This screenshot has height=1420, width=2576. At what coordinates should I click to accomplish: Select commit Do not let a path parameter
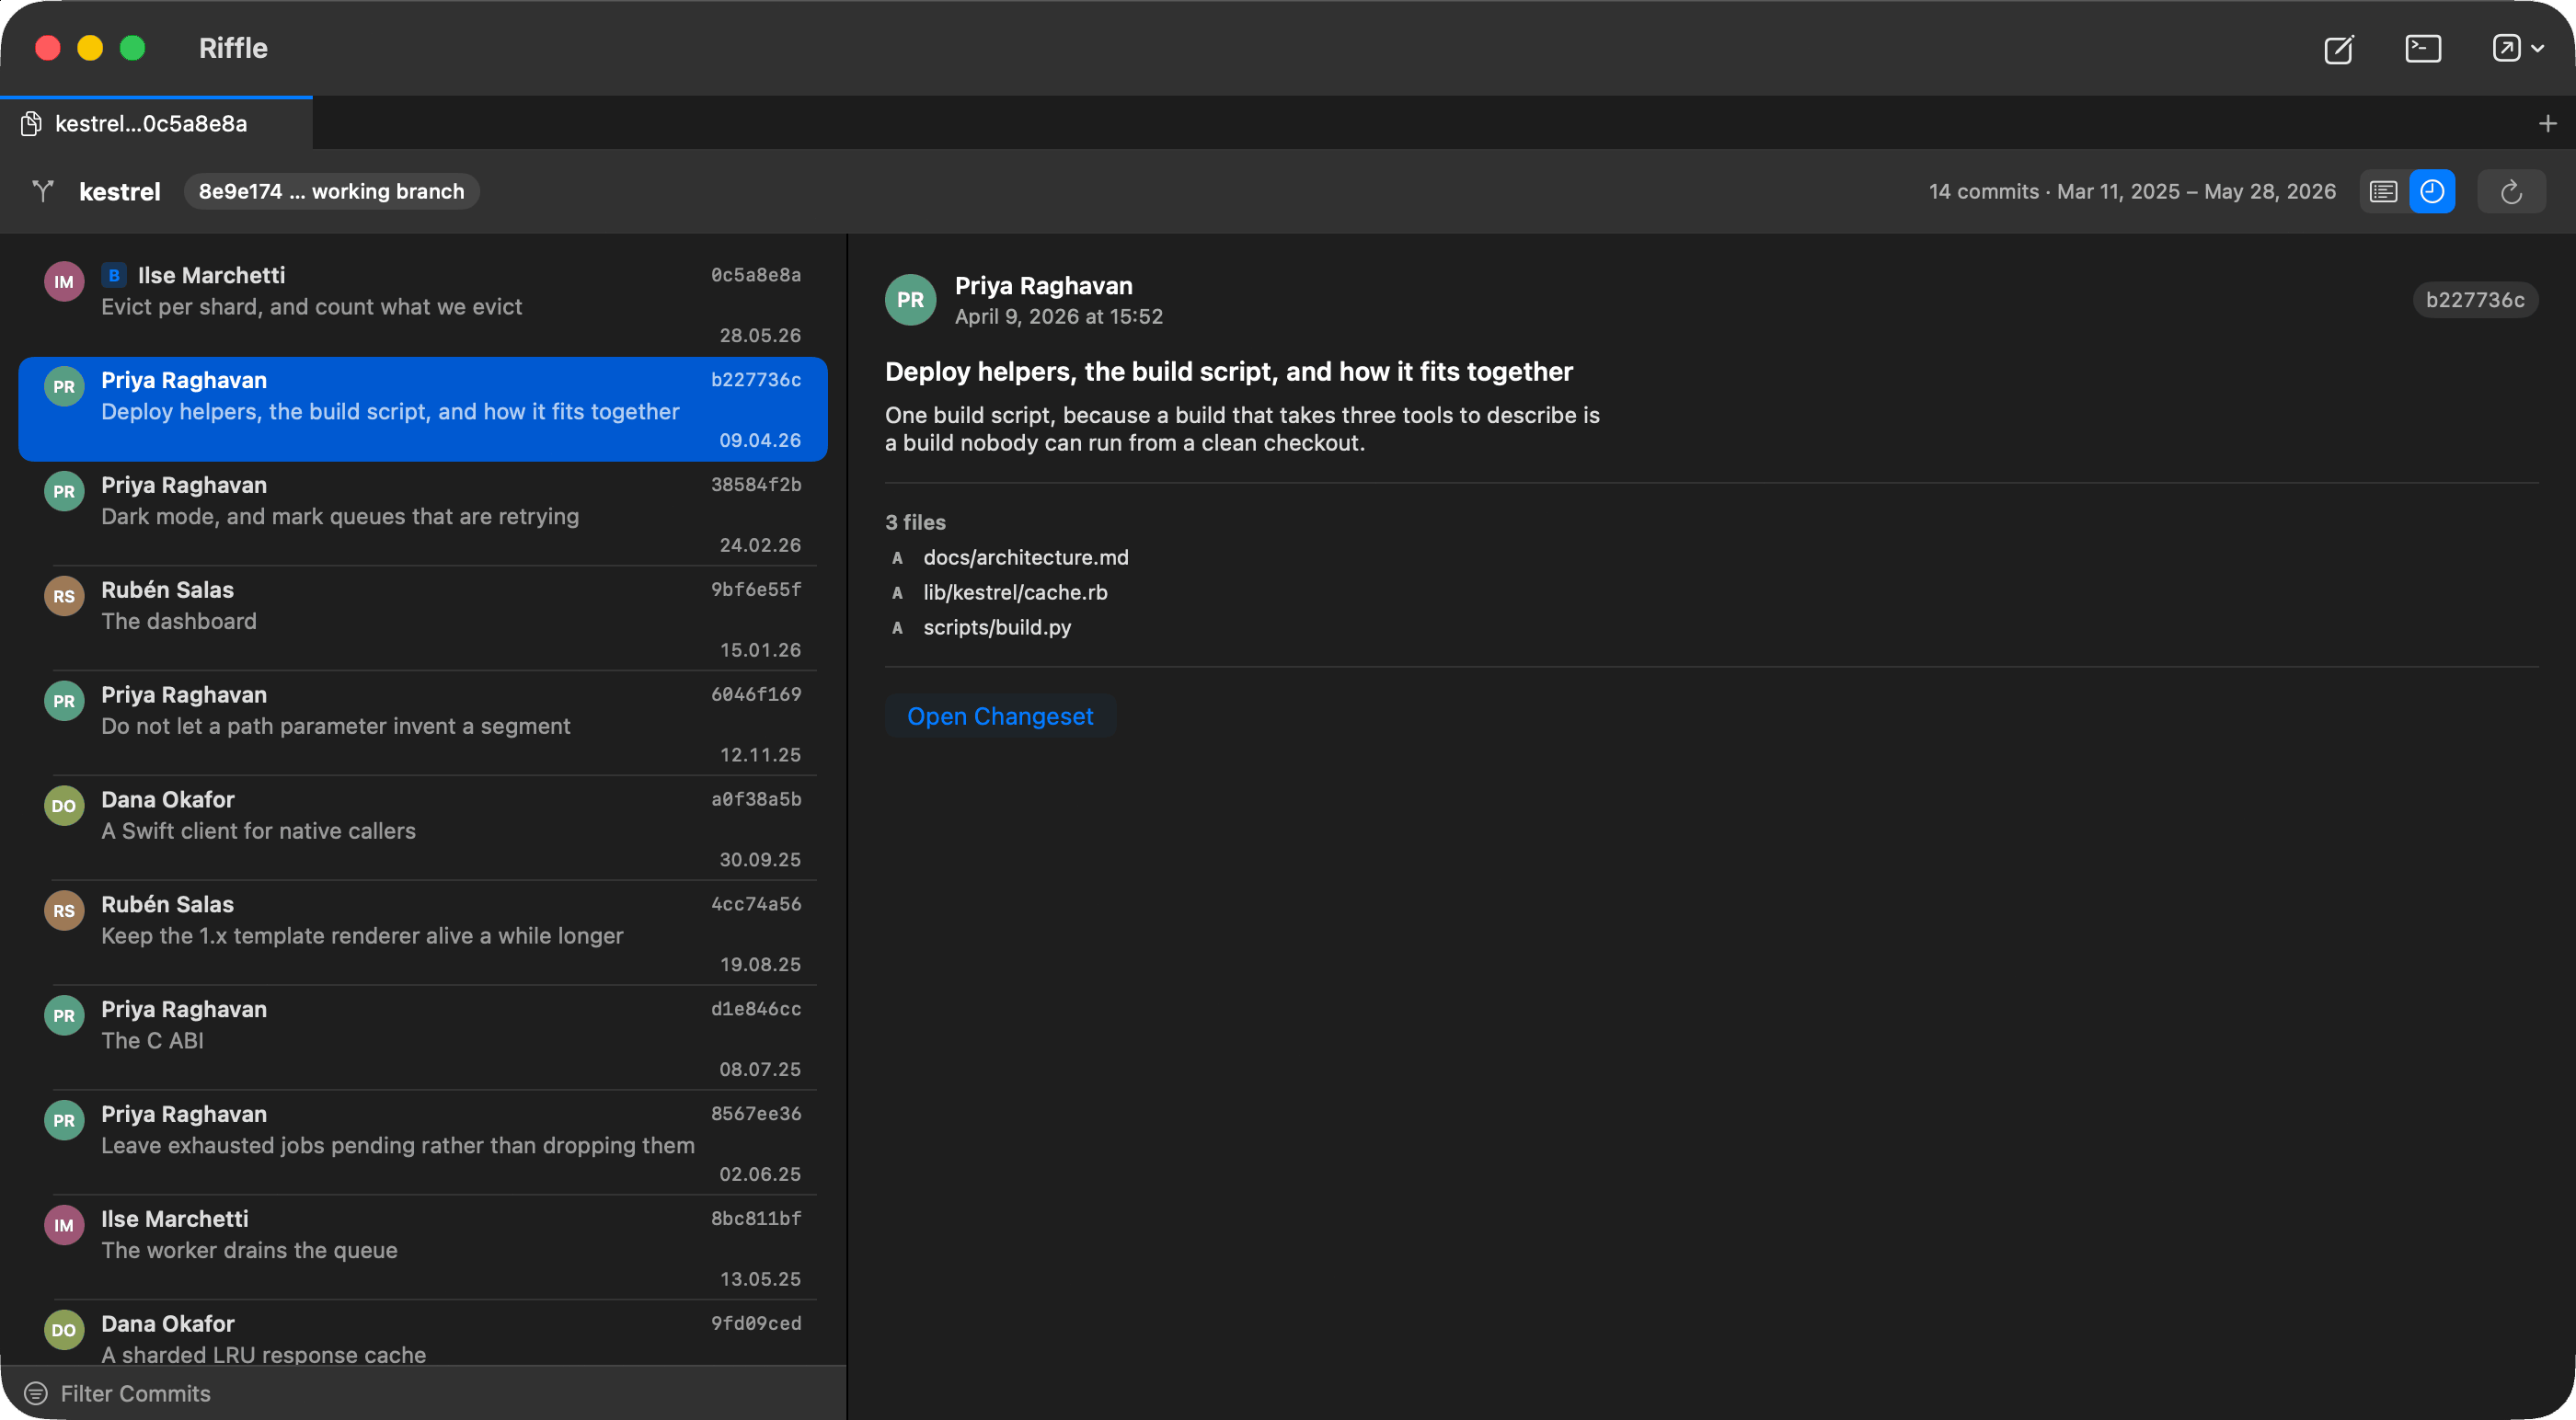click(423, 724)
